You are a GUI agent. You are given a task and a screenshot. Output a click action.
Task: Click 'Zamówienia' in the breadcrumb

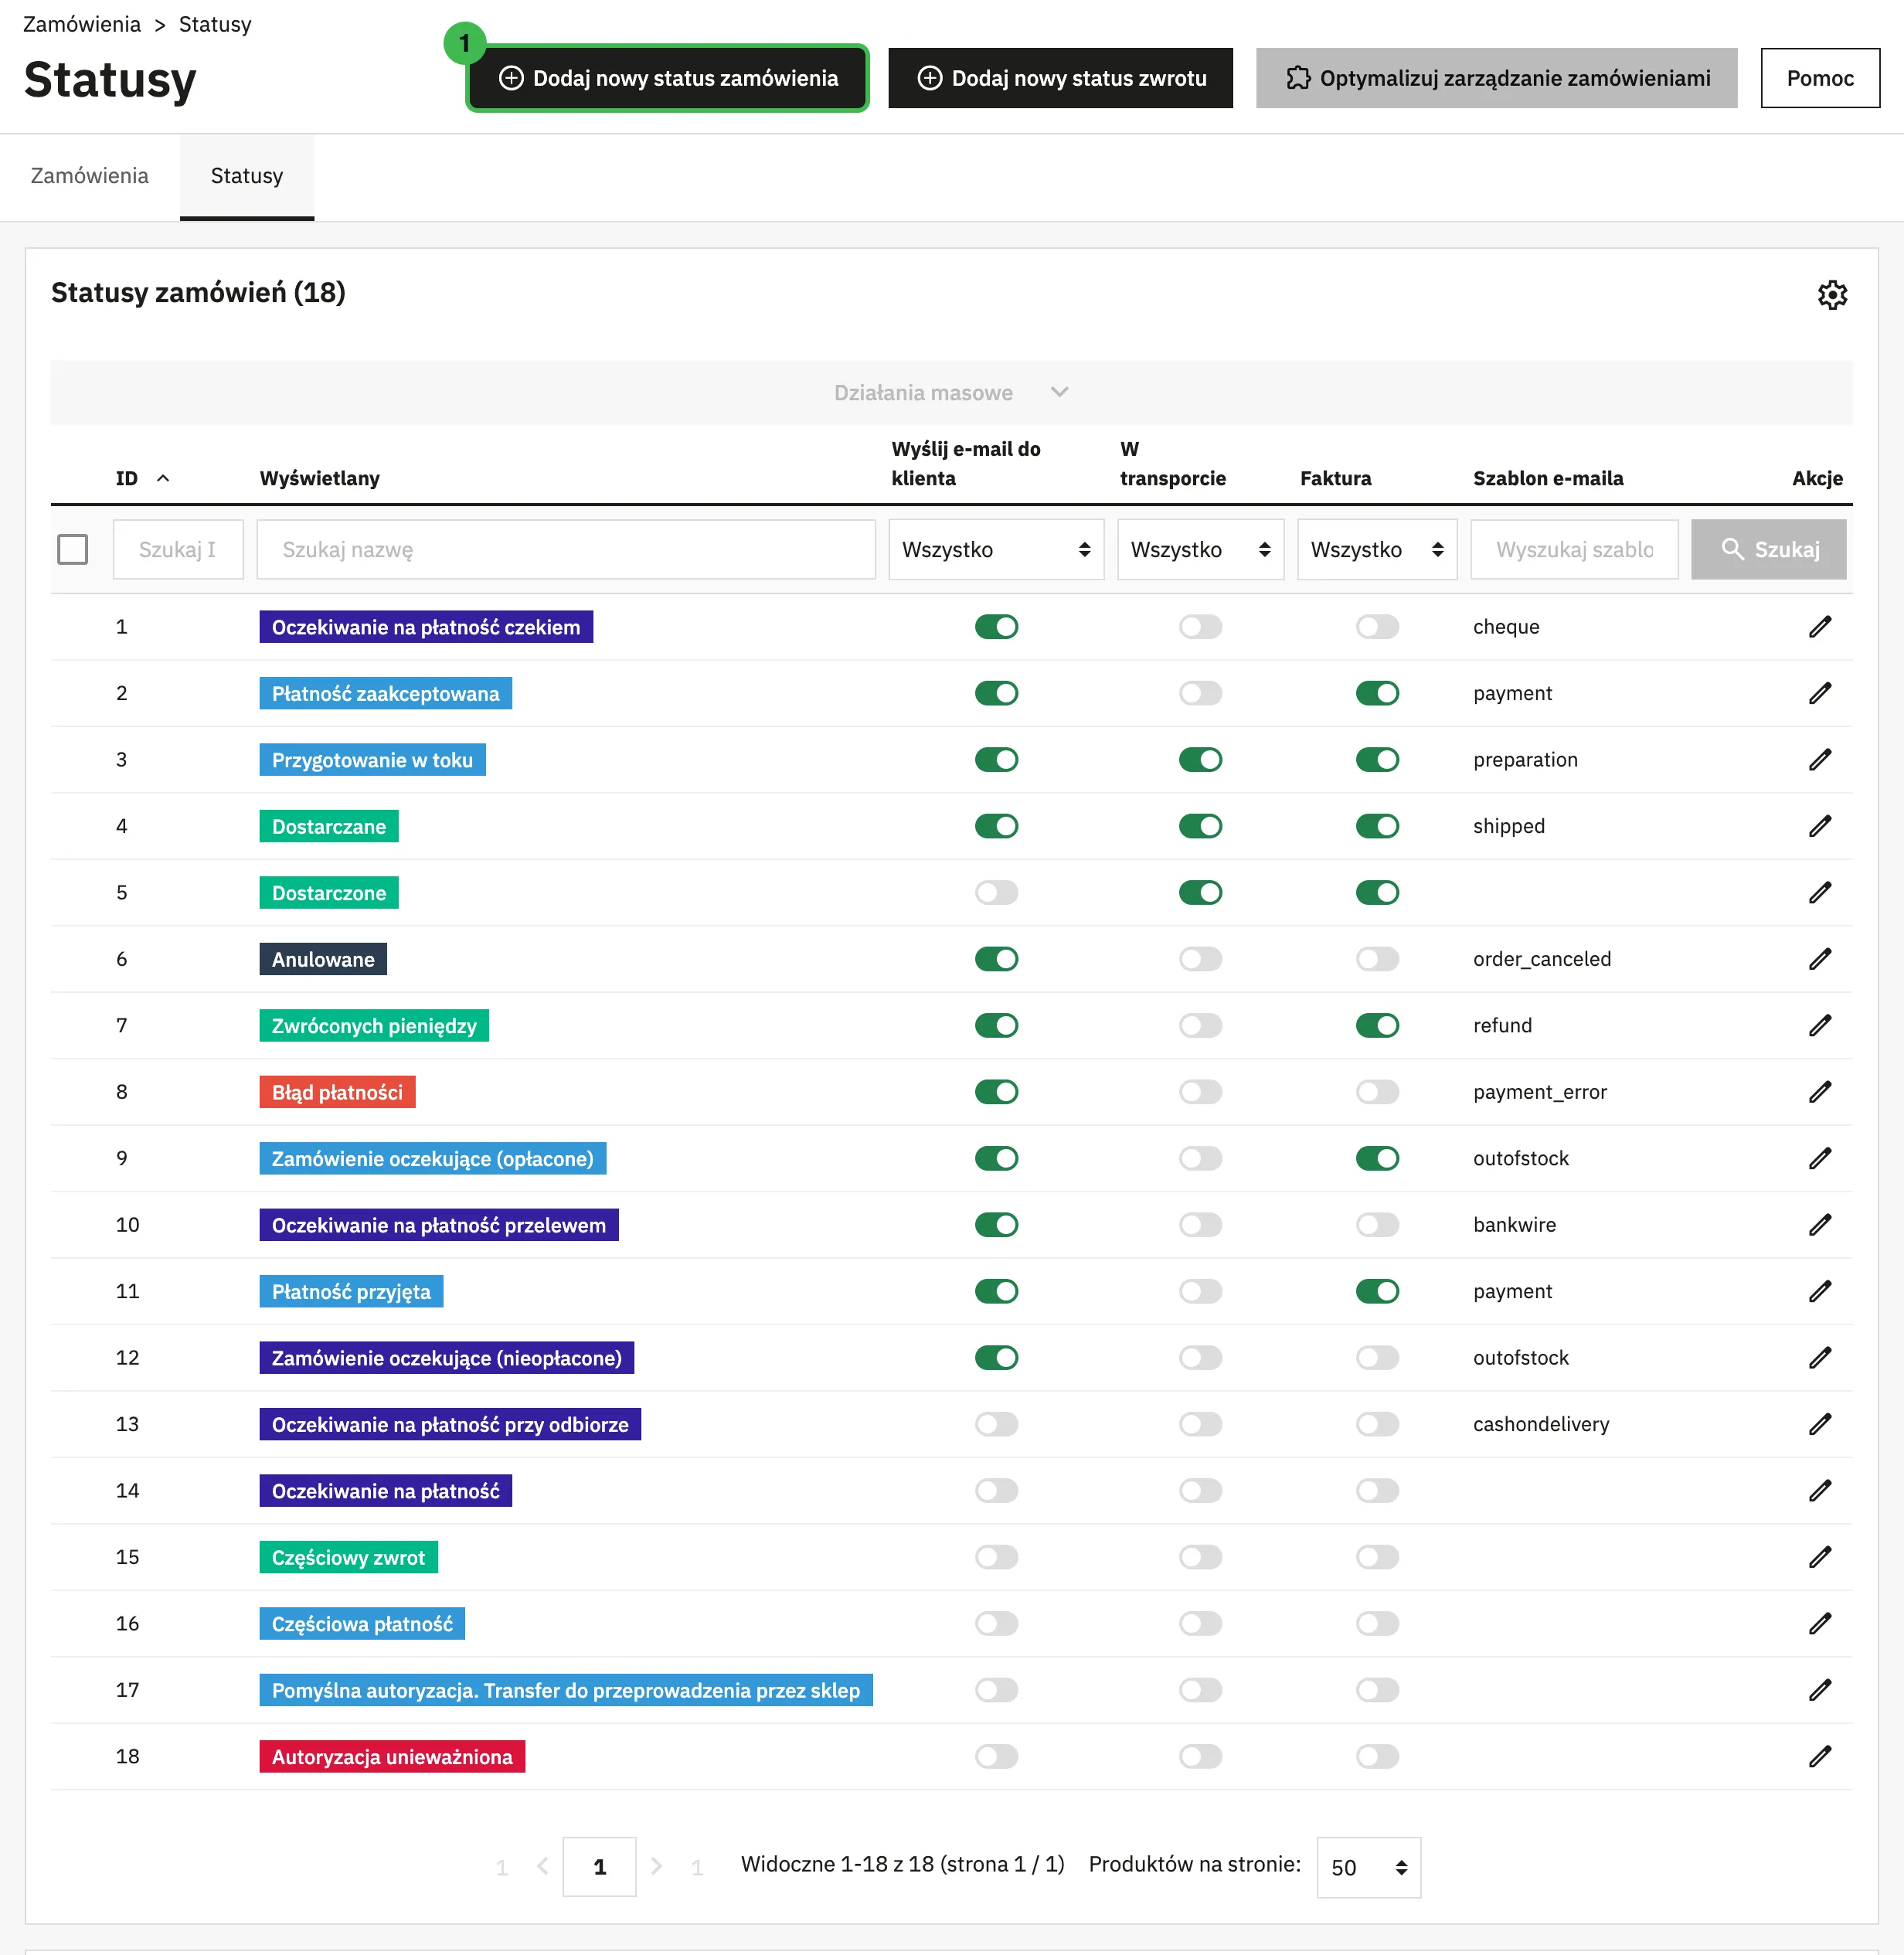[82, 24]
